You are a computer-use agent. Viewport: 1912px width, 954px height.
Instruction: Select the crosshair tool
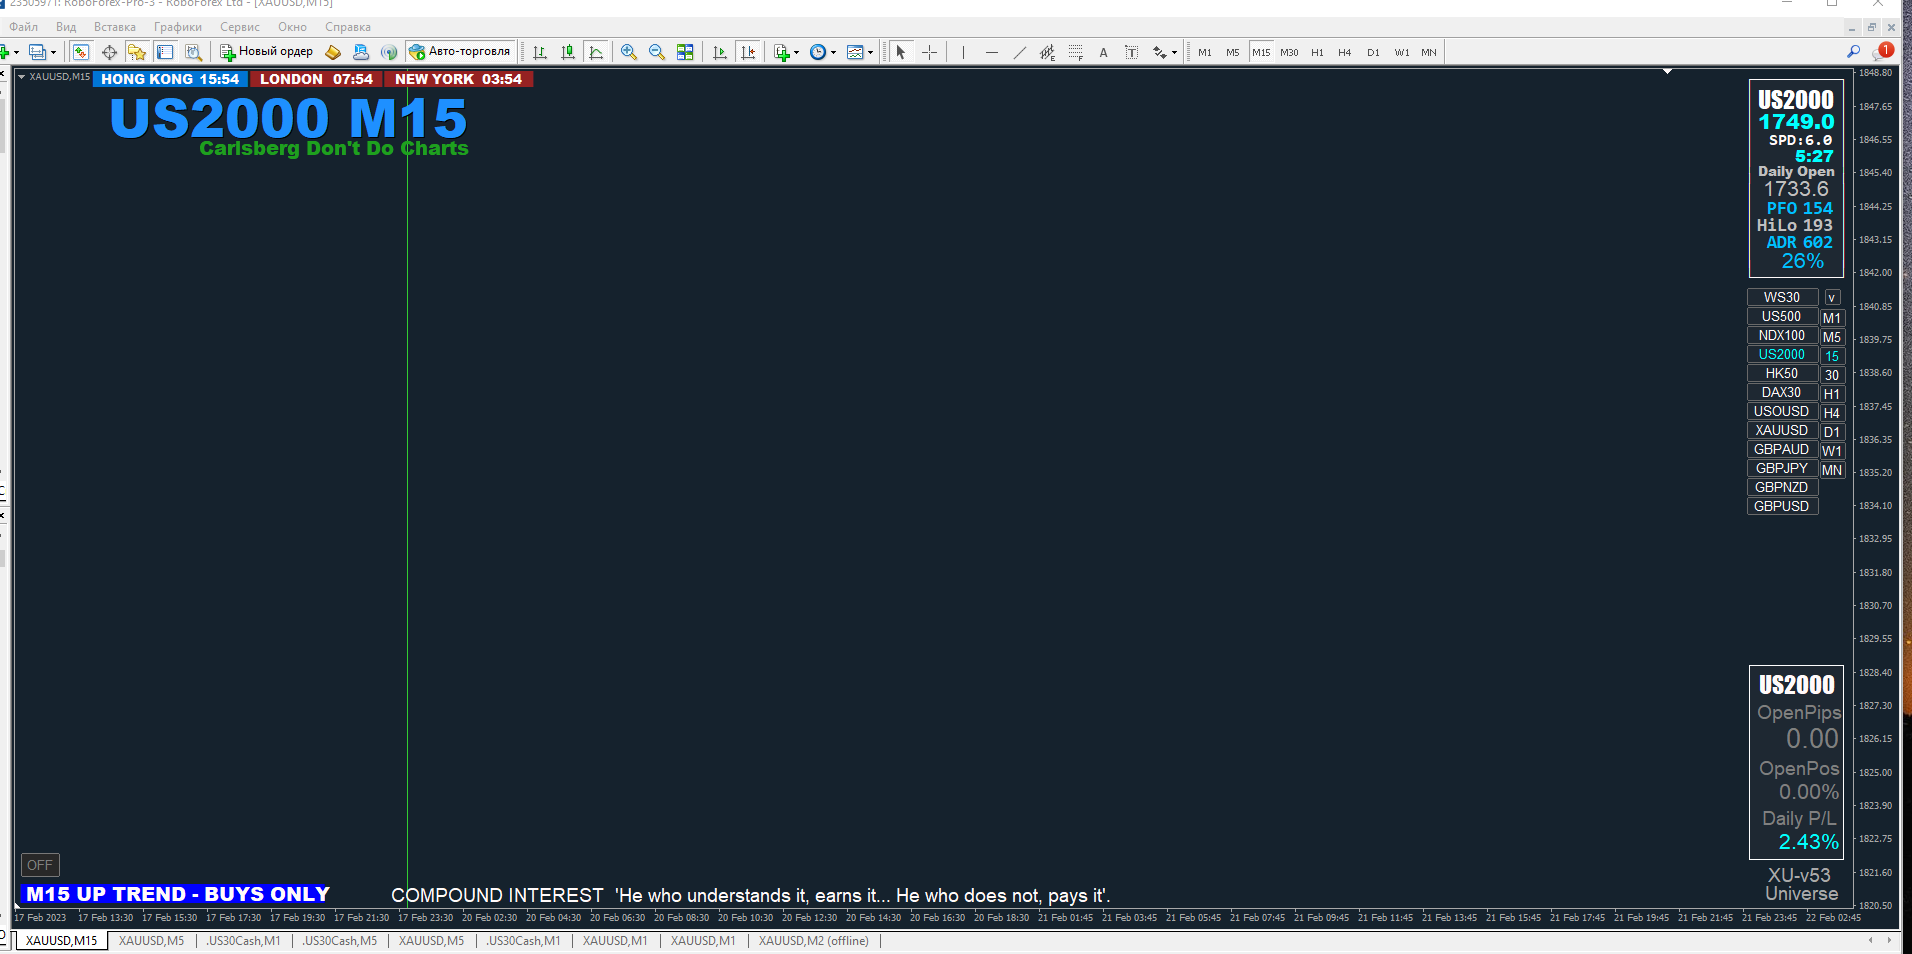point(929,52)
